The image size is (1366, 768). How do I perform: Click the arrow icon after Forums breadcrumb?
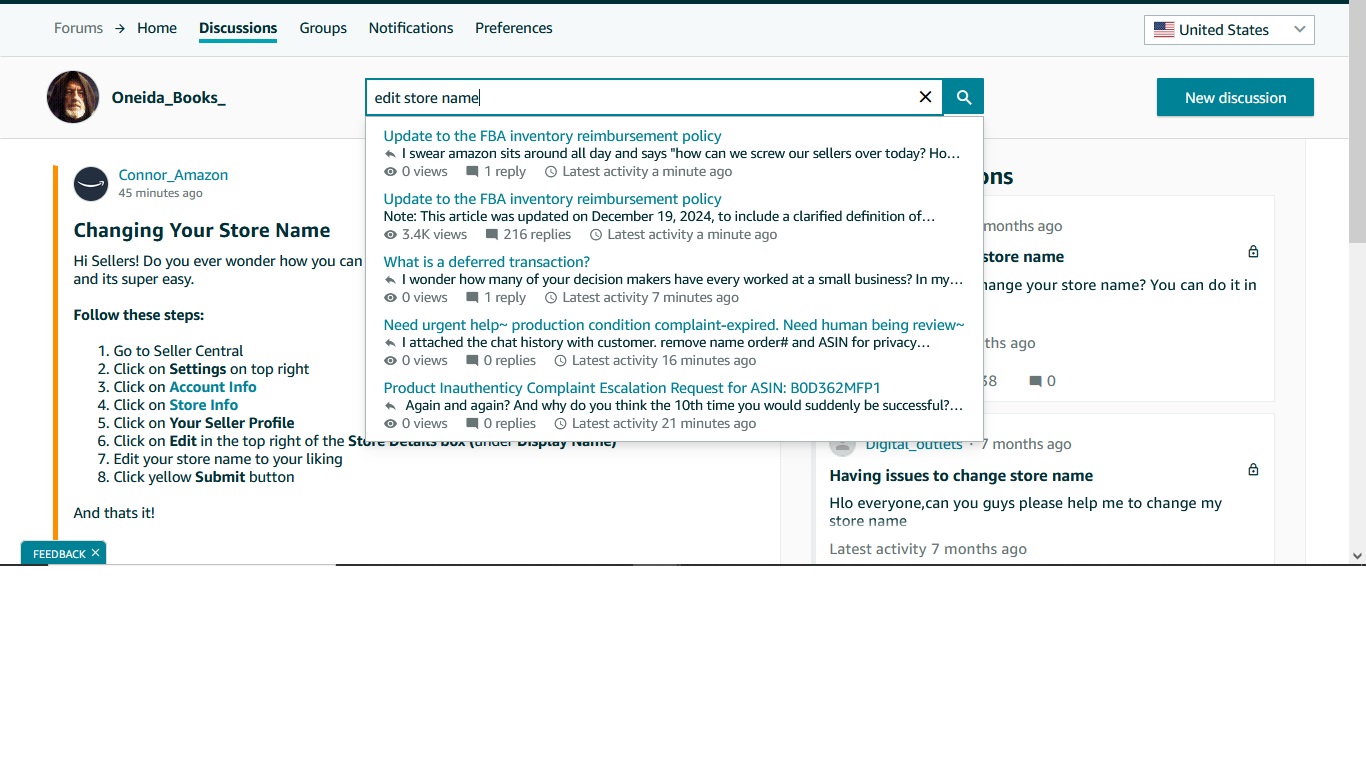(120, 29)
